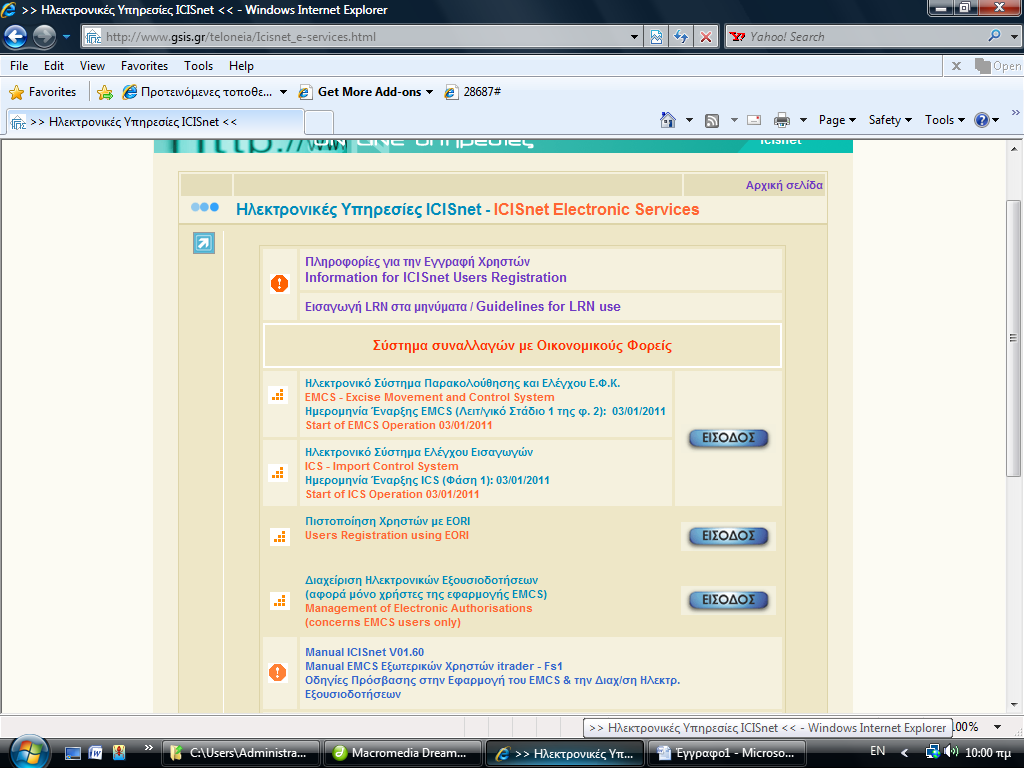The image size is (1024, 768).
Task: Expand the address bar history dropdown
Action: pyautogui.click(x=633, y=37)
